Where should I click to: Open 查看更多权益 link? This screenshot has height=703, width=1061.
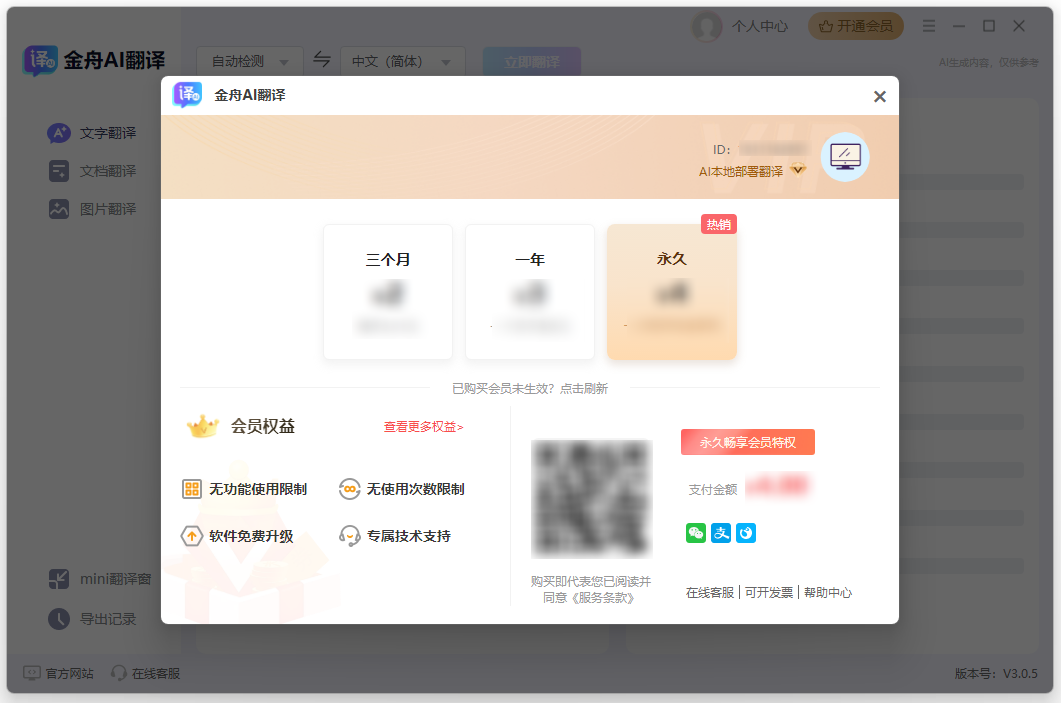pos(423,427)
